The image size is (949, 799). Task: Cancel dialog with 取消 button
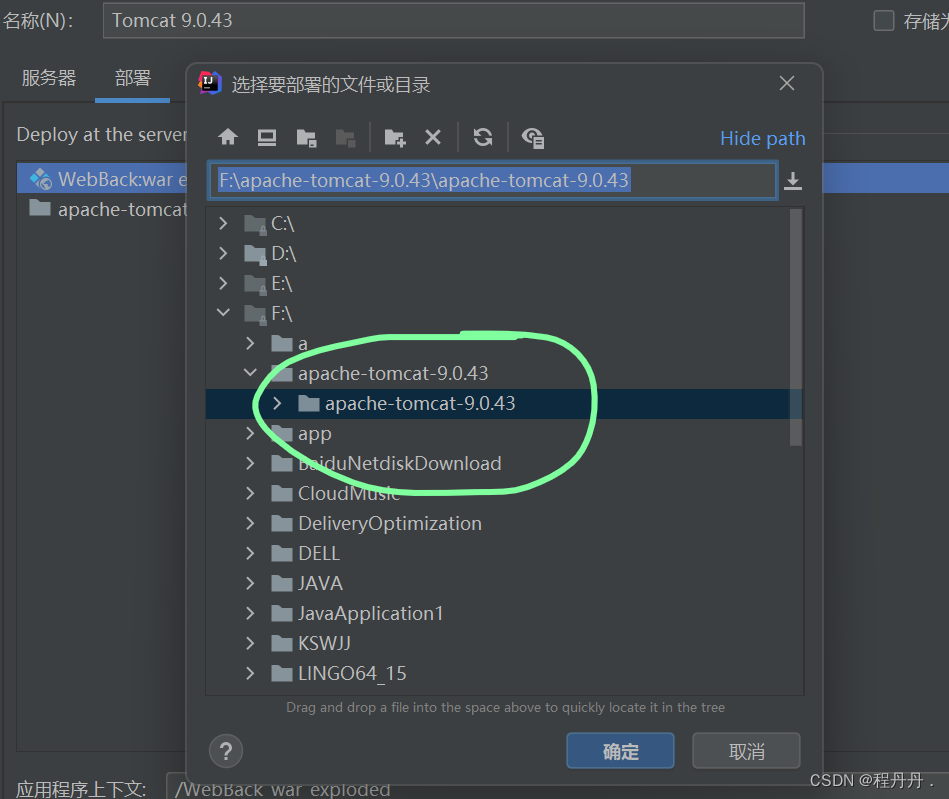pyautogui.click(x=746, y=751)
